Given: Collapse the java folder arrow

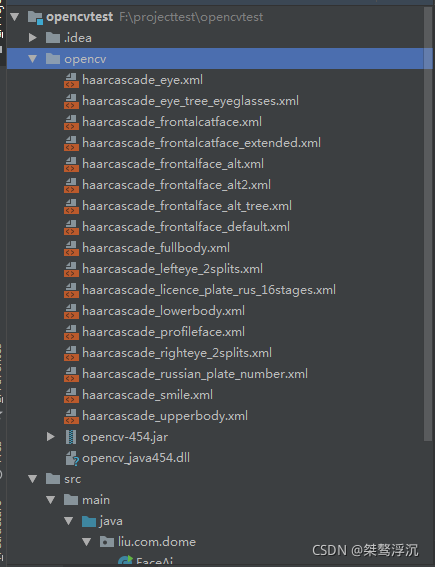Looking at the screenshot, I should tap(69, 521).
